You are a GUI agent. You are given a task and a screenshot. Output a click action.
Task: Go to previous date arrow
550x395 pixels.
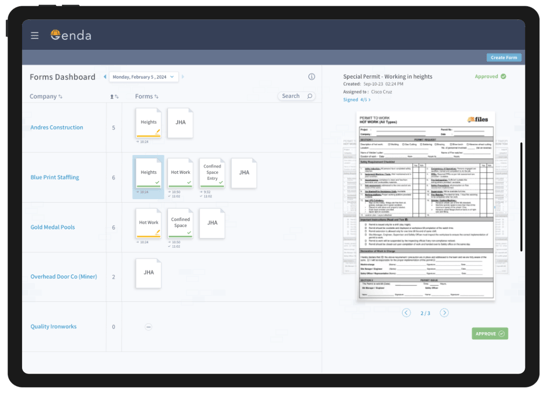105,77
